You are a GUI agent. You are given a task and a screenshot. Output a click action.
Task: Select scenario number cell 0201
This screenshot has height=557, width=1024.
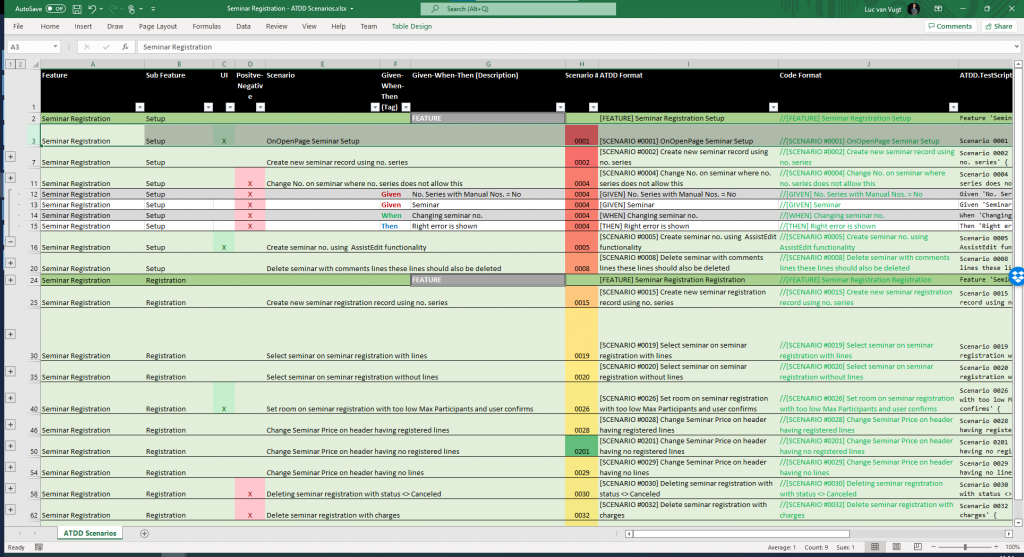(x=581, y=447)
